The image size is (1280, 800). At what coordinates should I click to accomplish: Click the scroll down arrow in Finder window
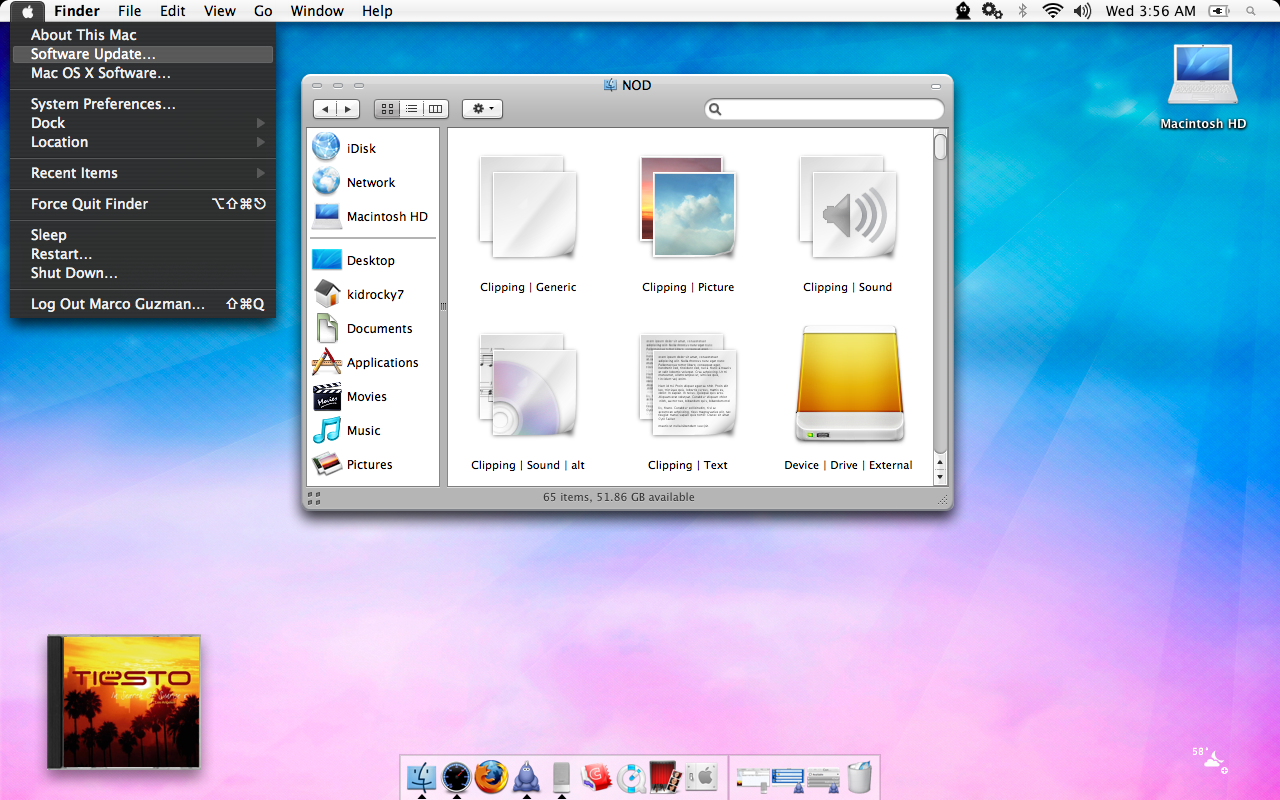point(940,476)
